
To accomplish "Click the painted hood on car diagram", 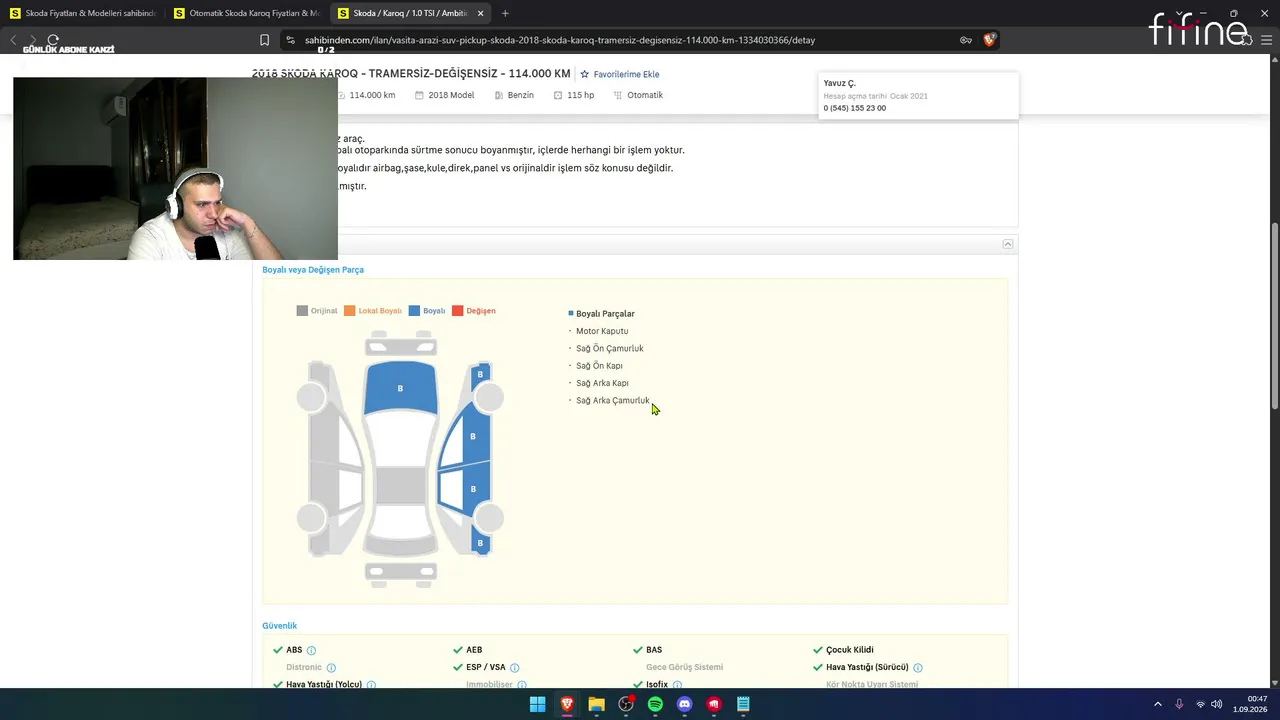I will 400,388.
